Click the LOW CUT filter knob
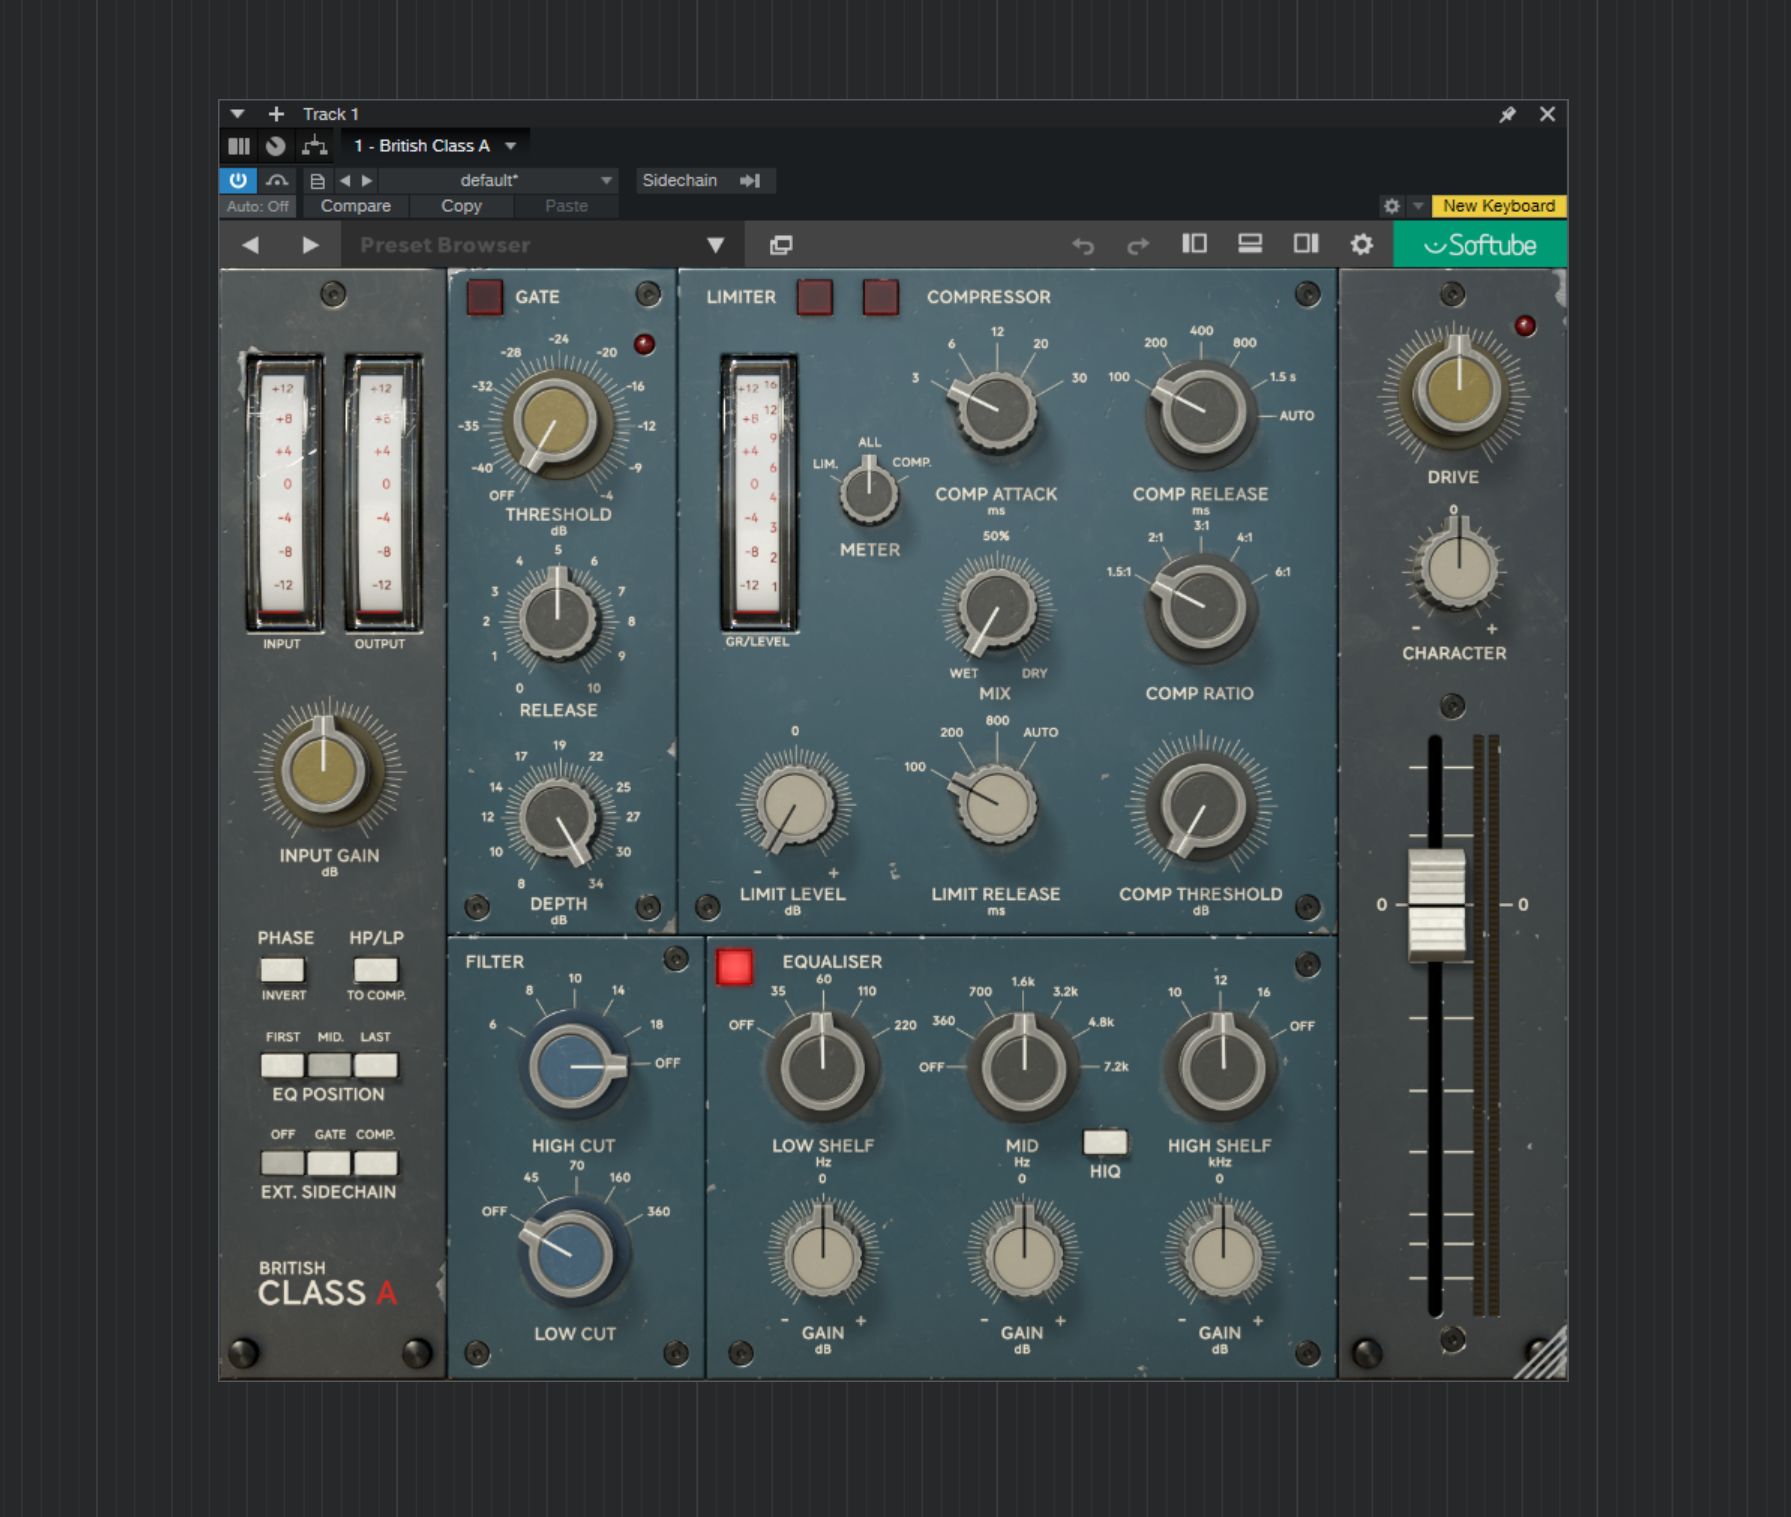 572,1254
